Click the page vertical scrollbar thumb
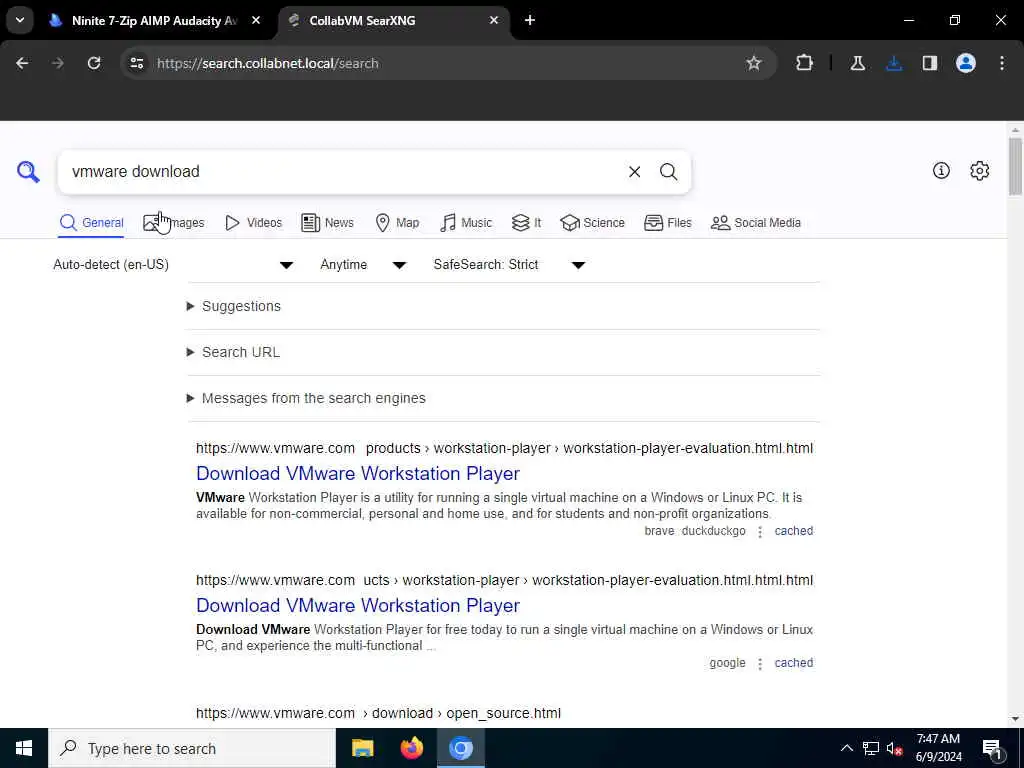 point(1014,166)
